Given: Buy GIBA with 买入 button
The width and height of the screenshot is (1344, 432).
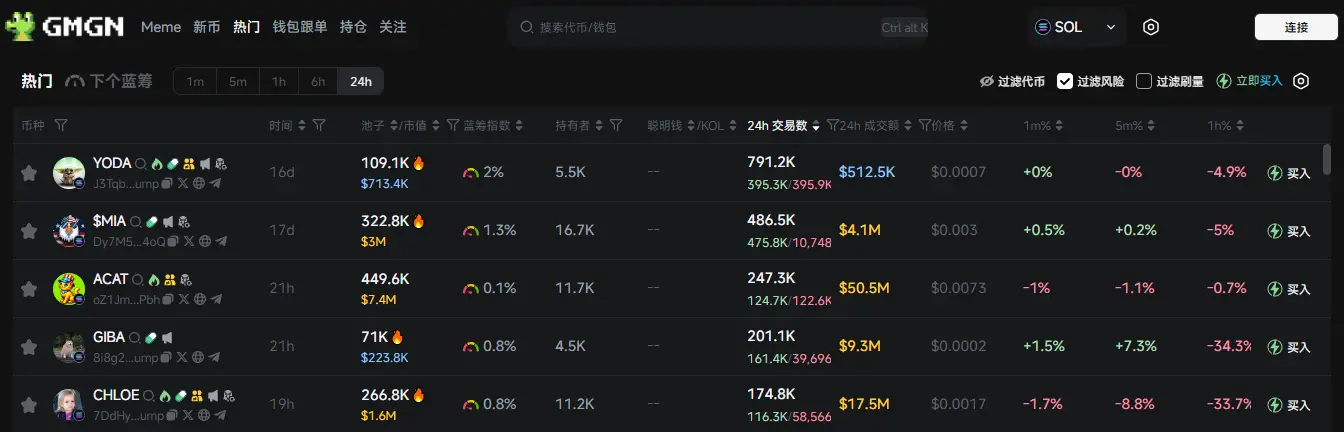Looking at the screenshot, I should [x=1289, y=347].
